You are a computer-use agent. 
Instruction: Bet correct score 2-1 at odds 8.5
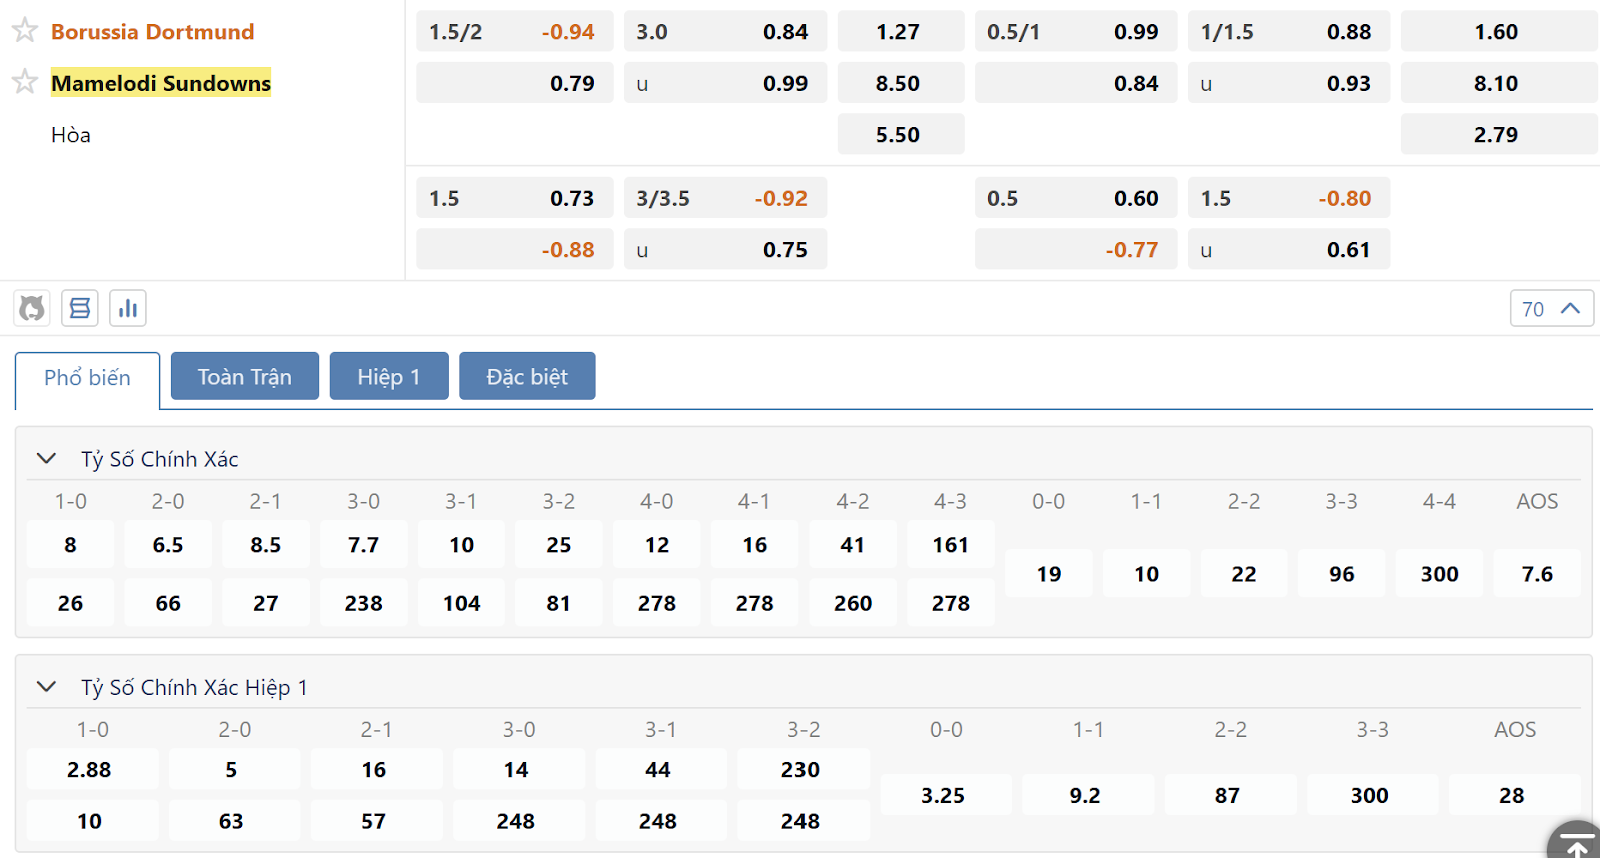click(x=266, y=545)
